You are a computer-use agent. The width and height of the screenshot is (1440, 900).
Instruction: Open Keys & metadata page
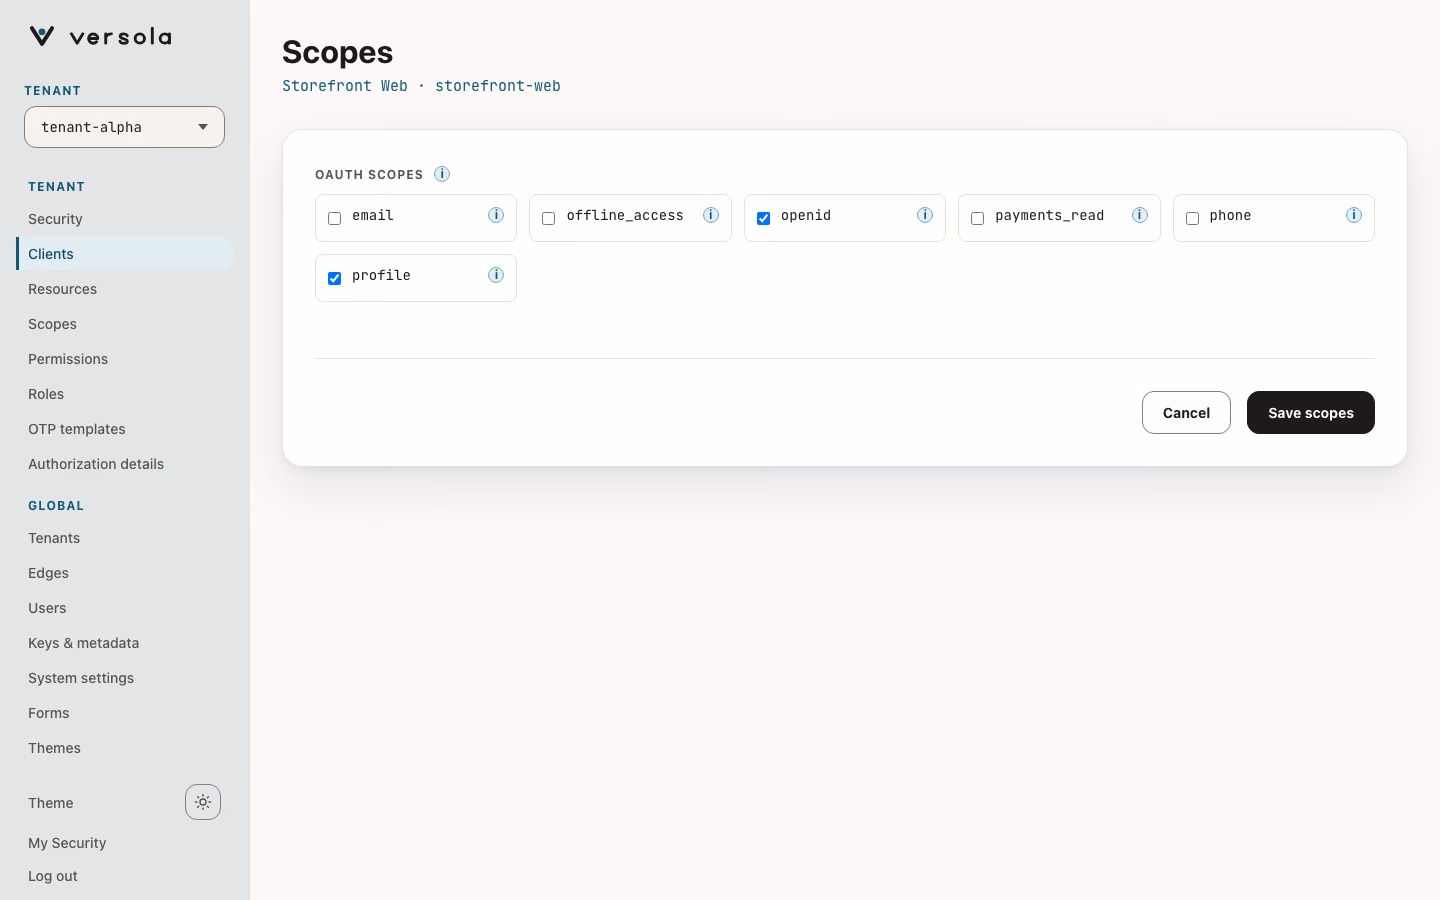tap(124, 643)
